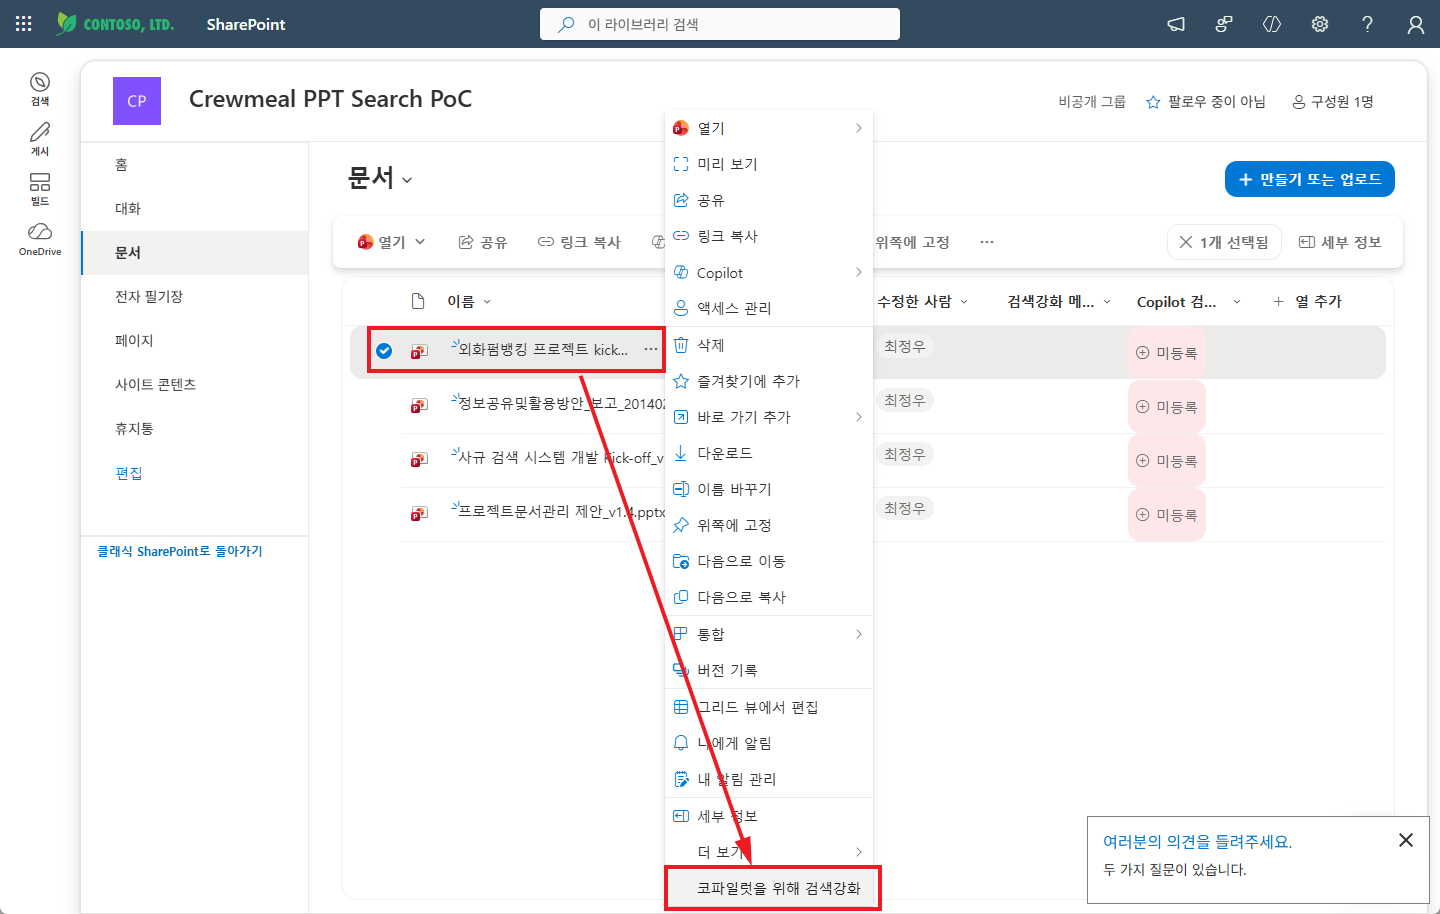The image size is (1440, 914).
Task: Choose 링크 복사 from the context menu
Action: point(769,236)
